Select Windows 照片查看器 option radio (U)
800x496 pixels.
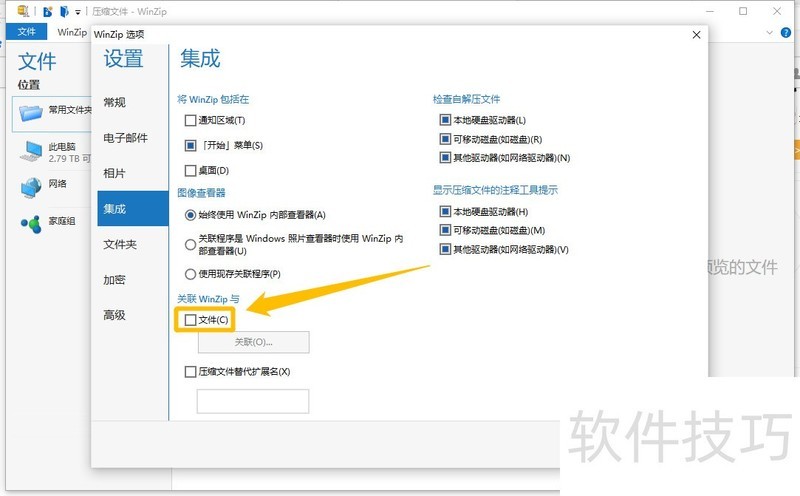[190, 244]
